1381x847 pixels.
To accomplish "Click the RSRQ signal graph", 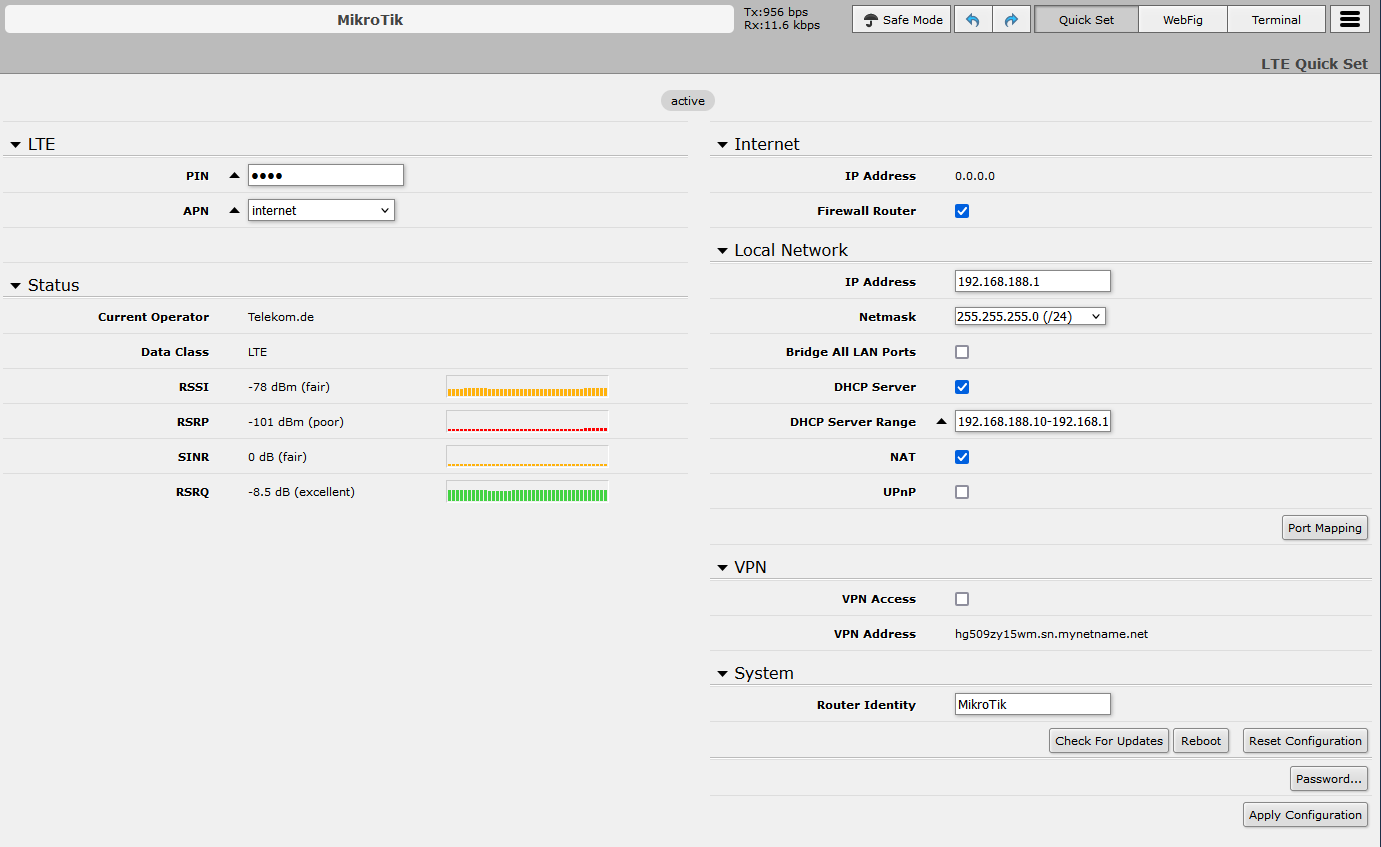I will pyautogui.click(x=527, y=492).
